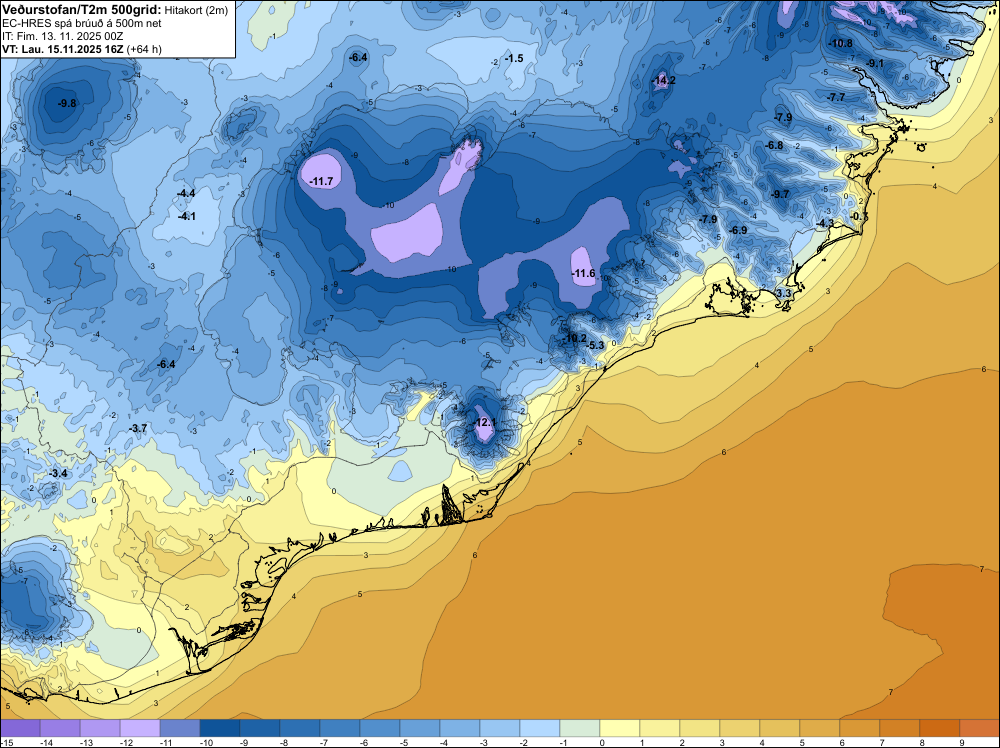This screenshot has width=1000, height=748.
Task: Click the -4.3 temperature value near the coast
Action: 825,223
